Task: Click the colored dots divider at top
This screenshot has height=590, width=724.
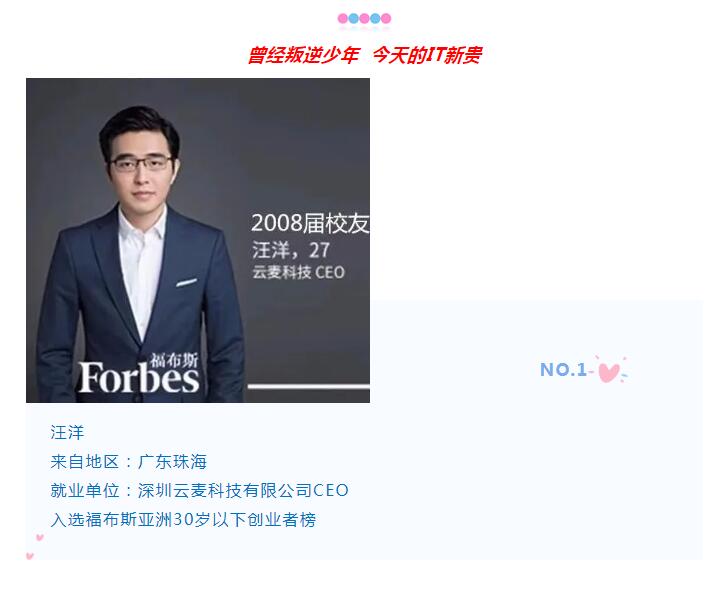Action: (364, 18)
